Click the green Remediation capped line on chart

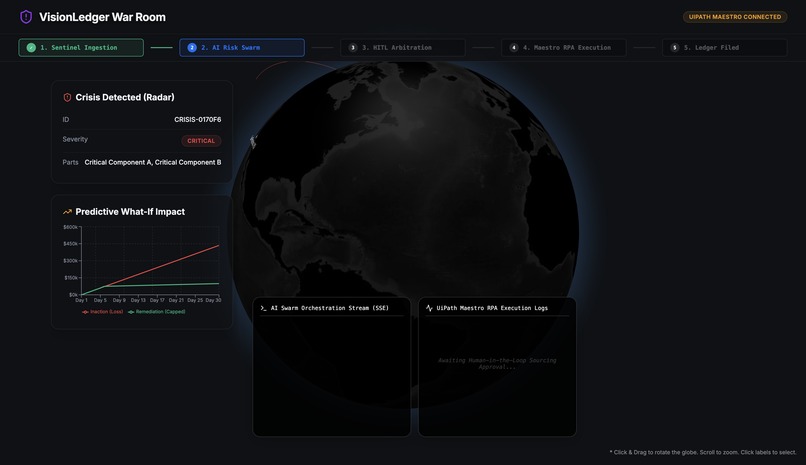(164, 285)
